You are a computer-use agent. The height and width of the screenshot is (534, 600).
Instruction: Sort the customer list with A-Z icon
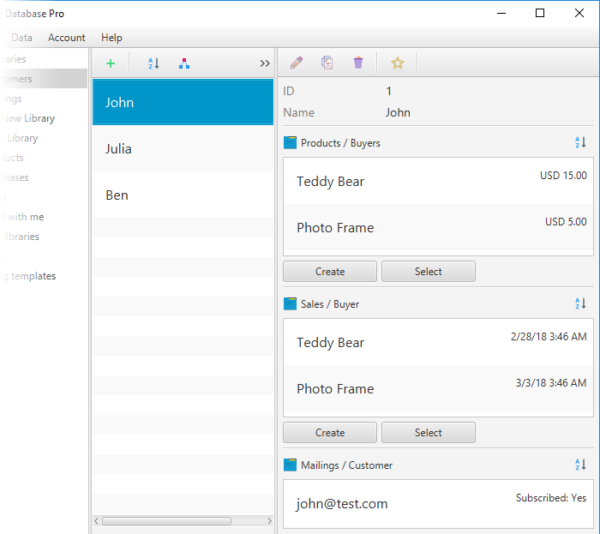(153, 63)
